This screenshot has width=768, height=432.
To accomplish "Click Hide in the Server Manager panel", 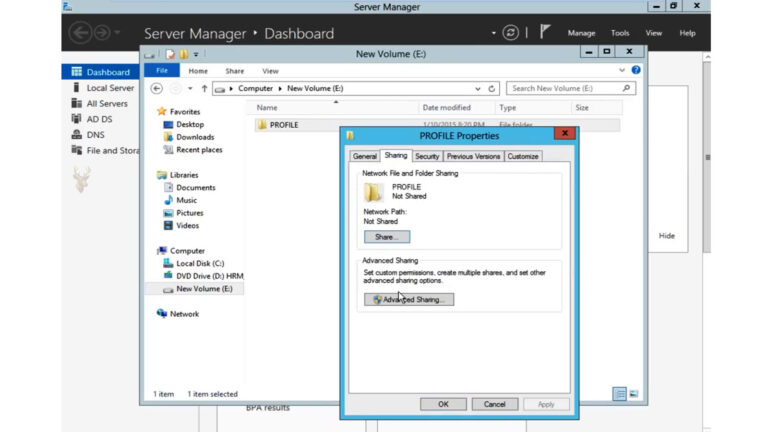I will click(667, 236).
